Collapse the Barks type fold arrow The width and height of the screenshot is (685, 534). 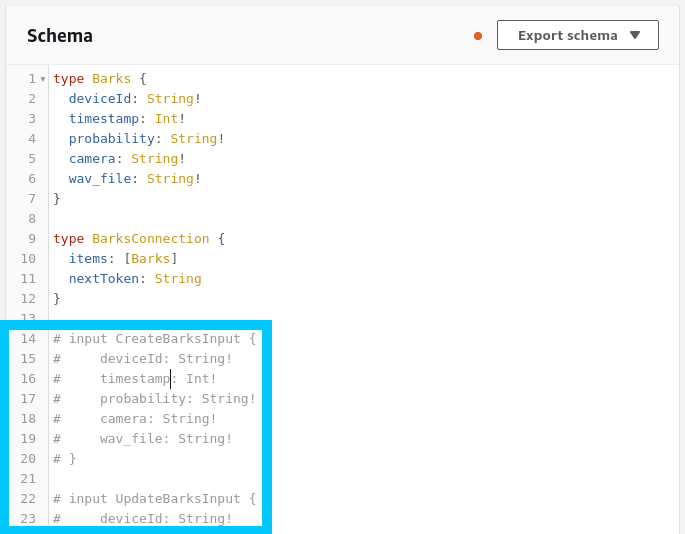click(43, 79)
